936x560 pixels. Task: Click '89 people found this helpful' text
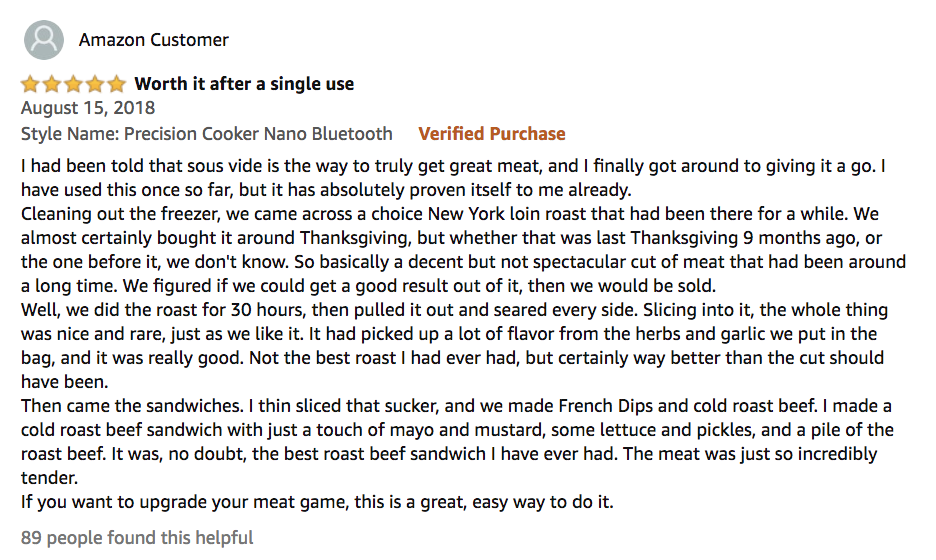137,538
